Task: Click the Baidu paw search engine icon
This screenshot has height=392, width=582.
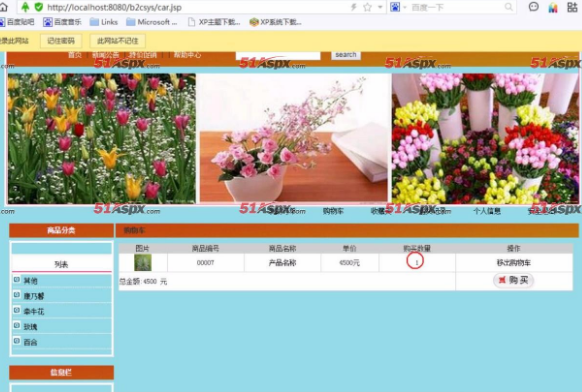Action: (395, 7)
